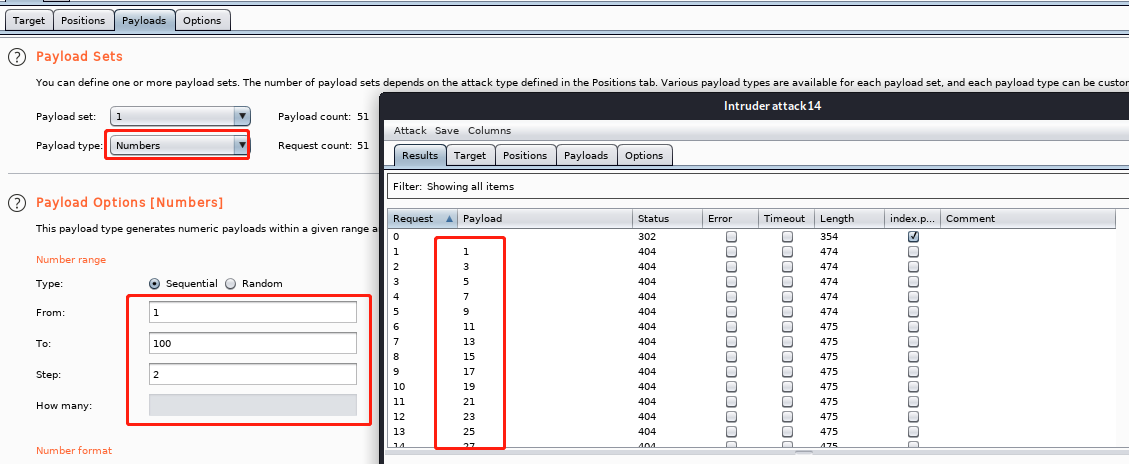The height and width of the screenshot is (464, 1129).
Task: Click the Step input field
Action: [x=253, y=374]
